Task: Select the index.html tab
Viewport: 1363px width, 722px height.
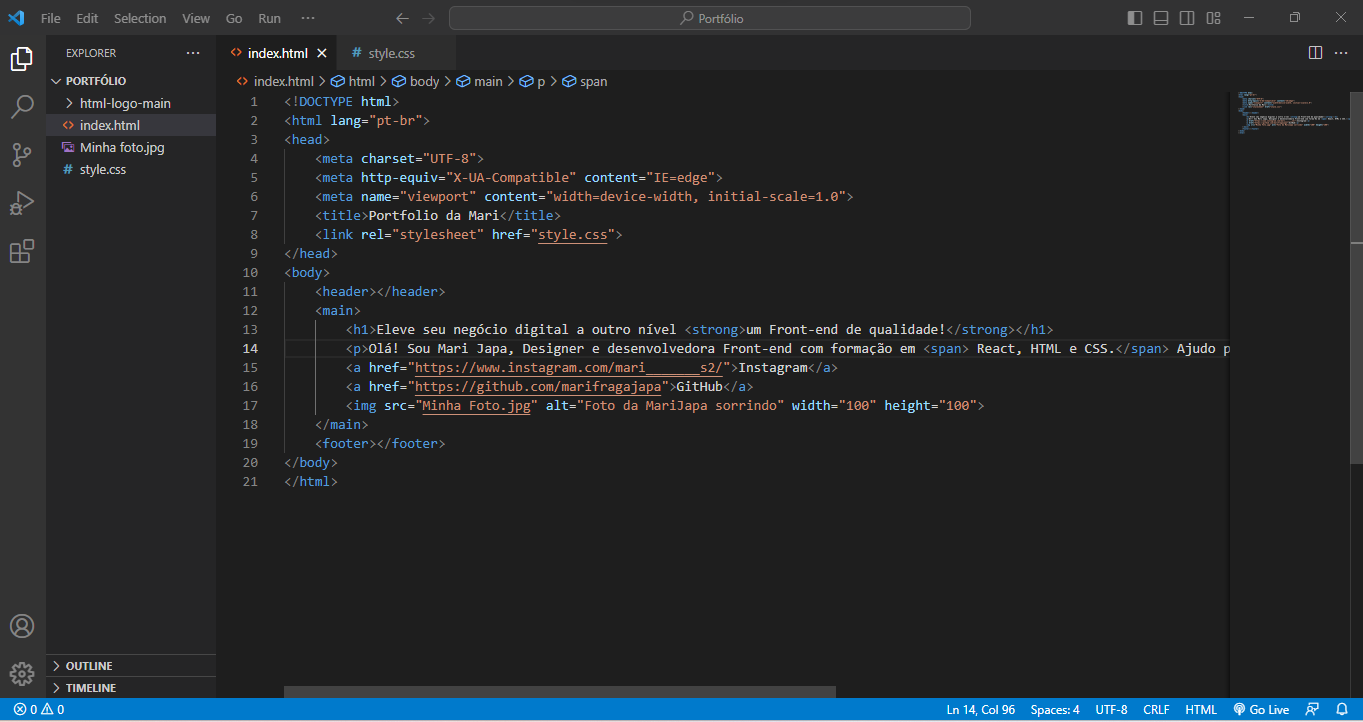Action: point(277,53)
